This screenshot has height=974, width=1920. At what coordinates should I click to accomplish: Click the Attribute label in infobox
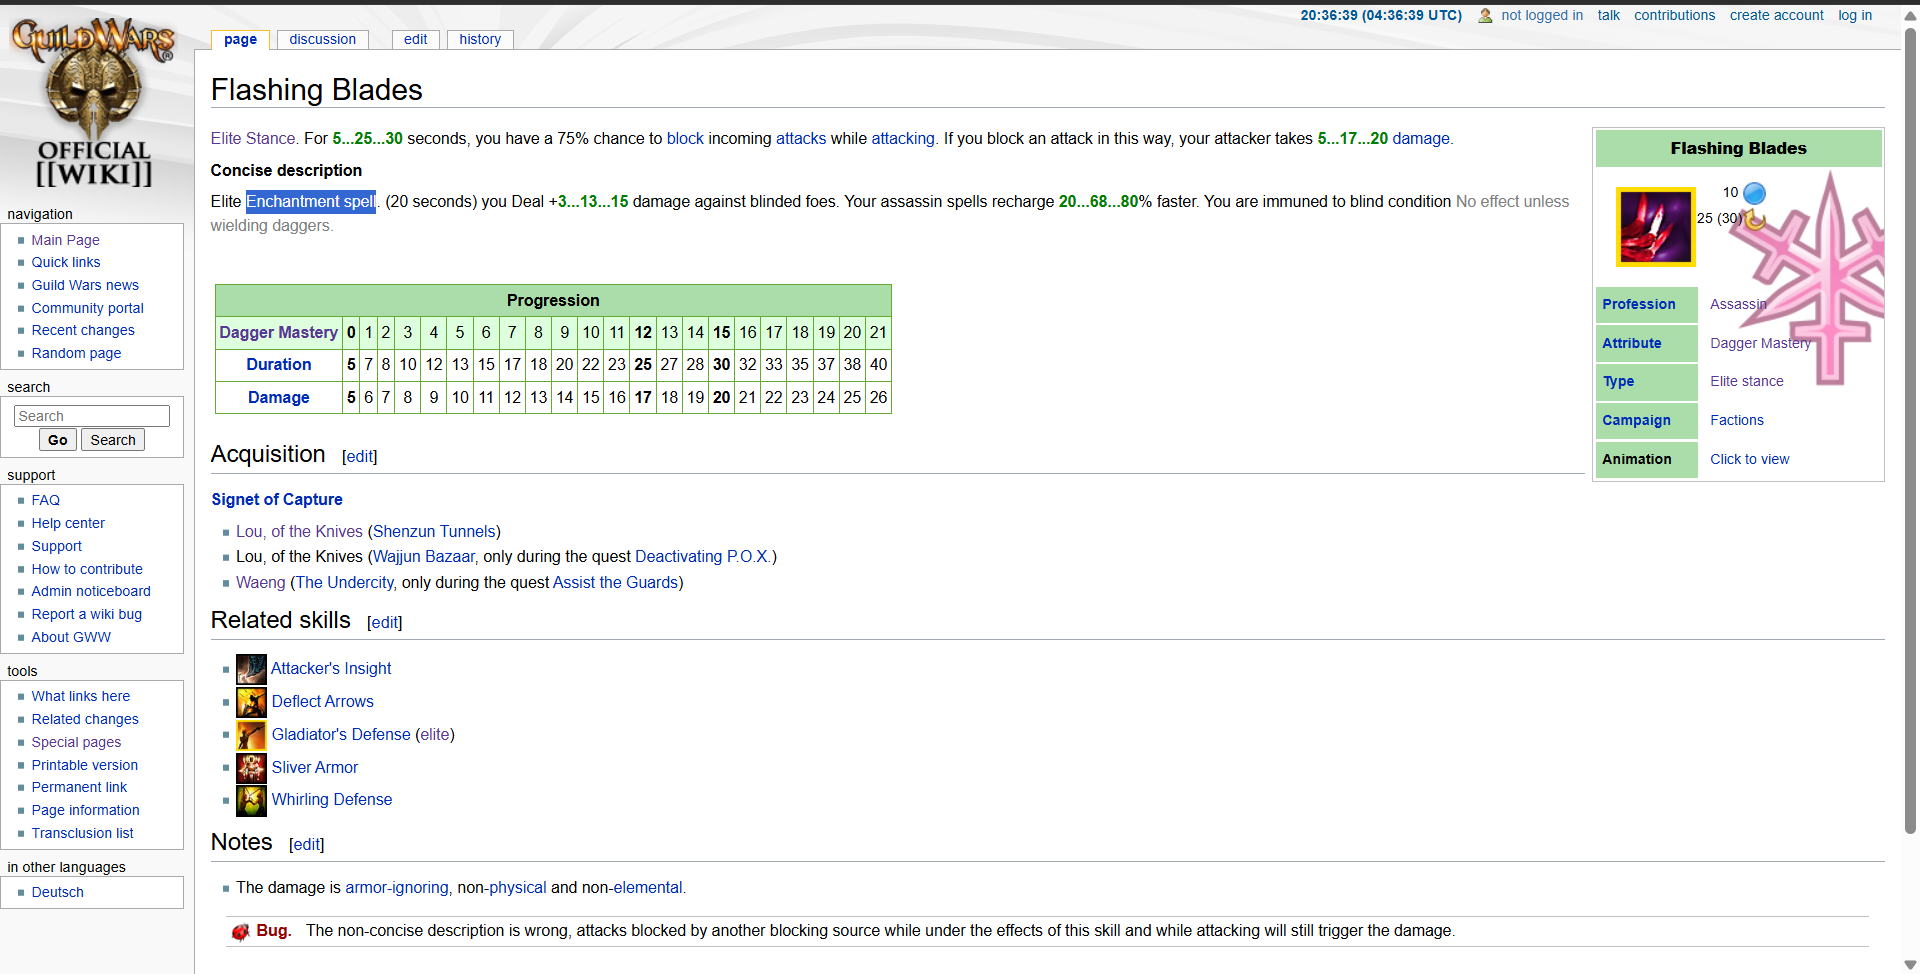pyautogui.click(x=1631, y=343)
